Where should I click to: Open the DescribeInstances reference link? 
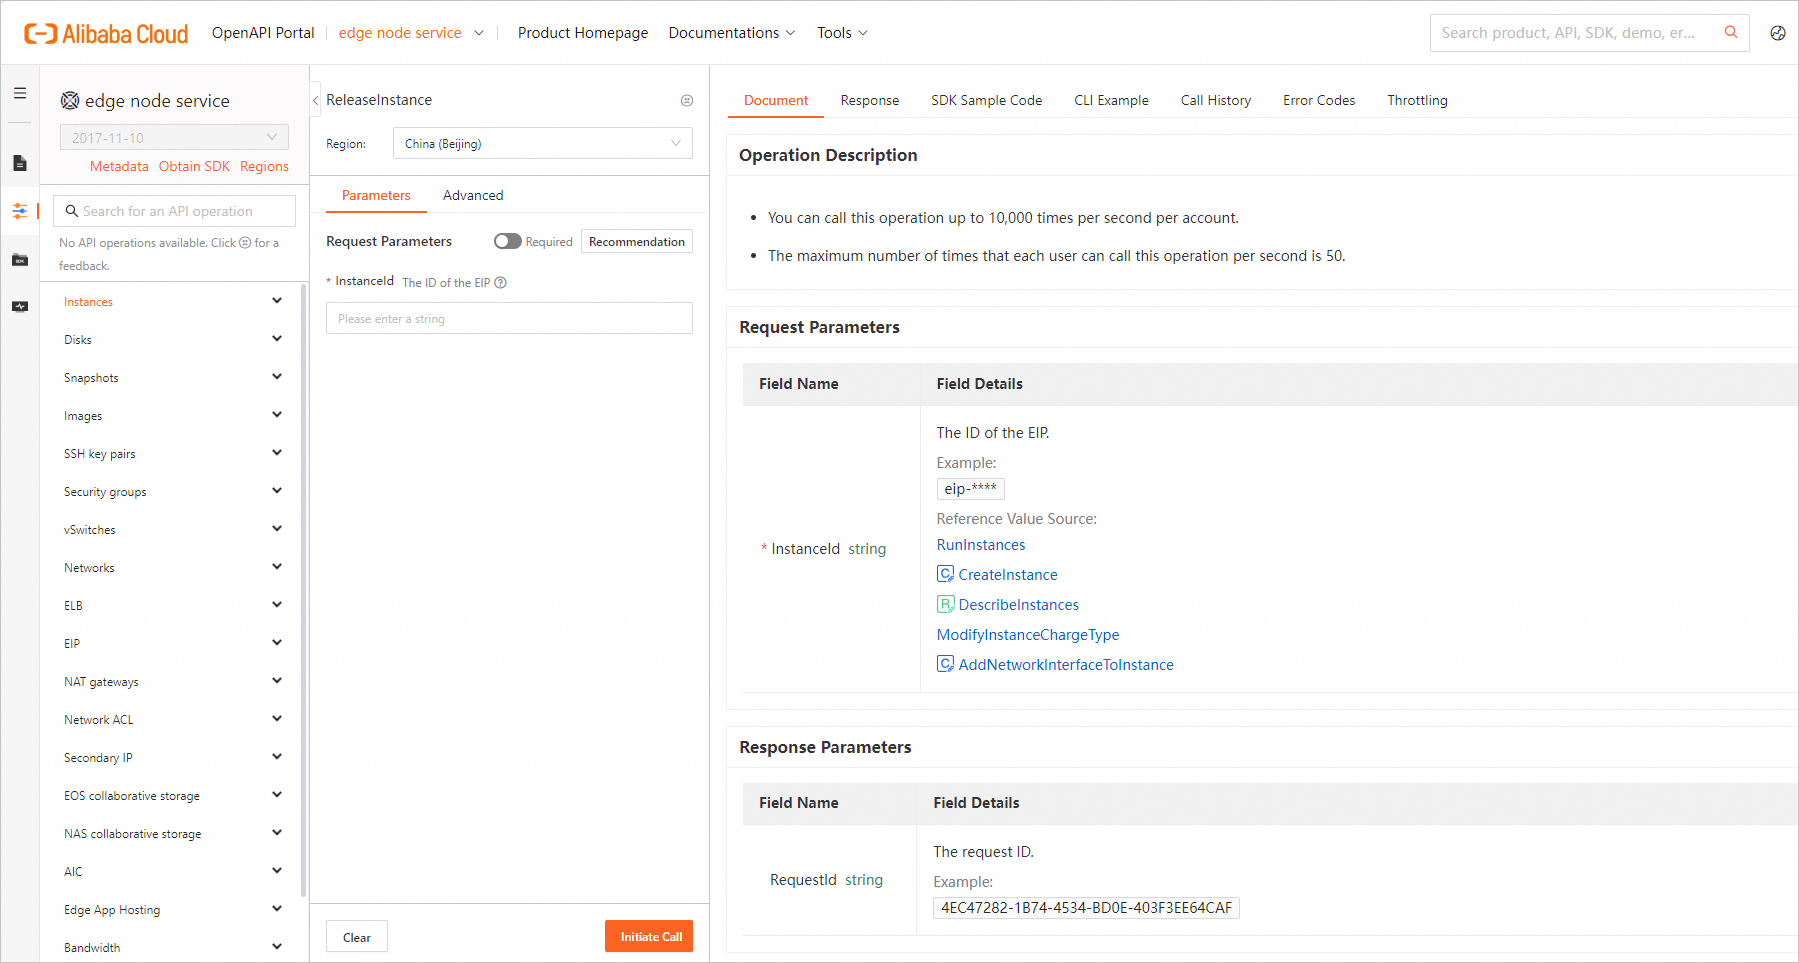[x=1018, y=605]
